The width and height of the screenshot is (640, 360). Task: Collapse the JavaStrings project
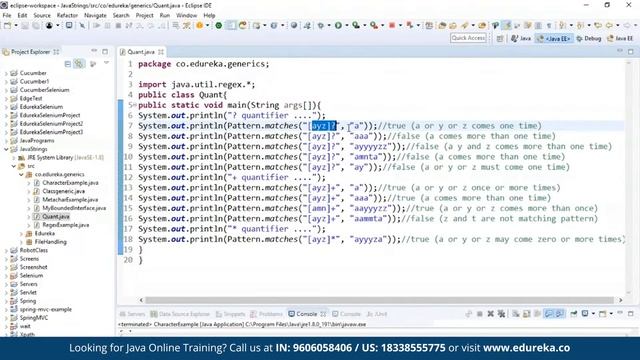point(6,149)
